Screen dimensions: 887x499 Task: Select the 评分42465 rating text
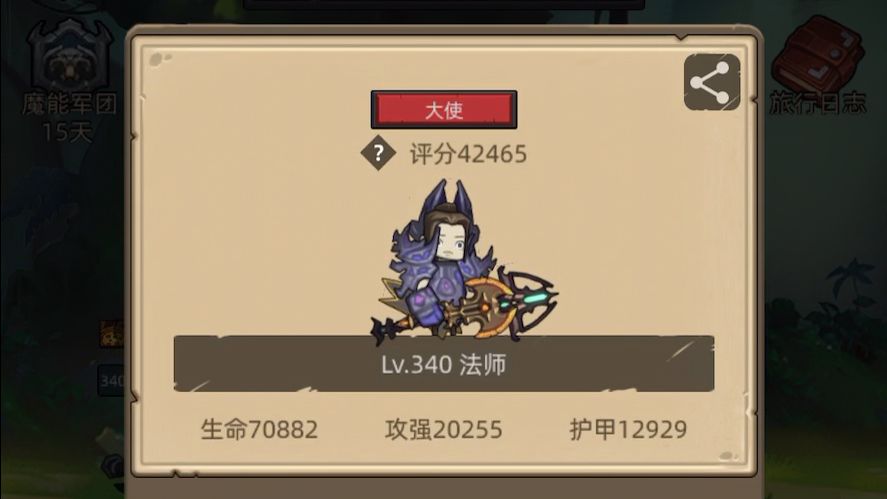click(468, 154)
